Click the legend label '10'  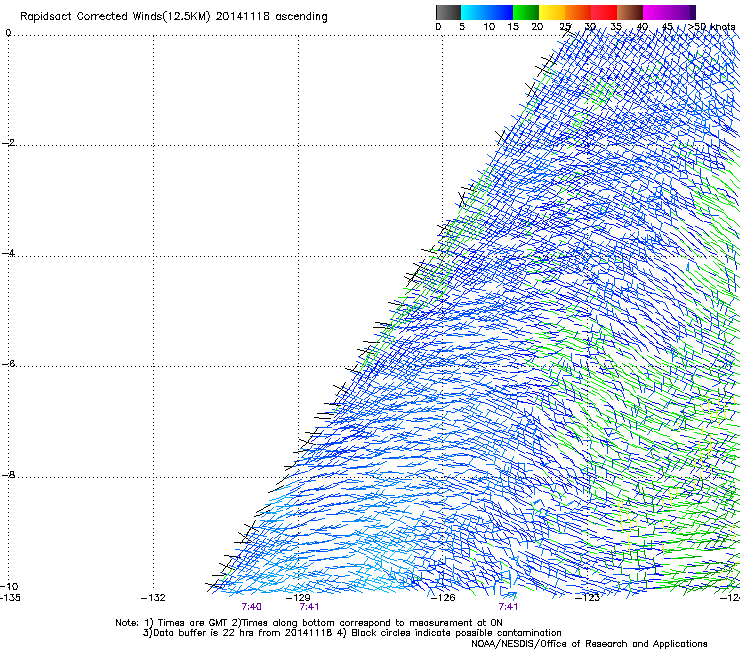tap(489, 27)
